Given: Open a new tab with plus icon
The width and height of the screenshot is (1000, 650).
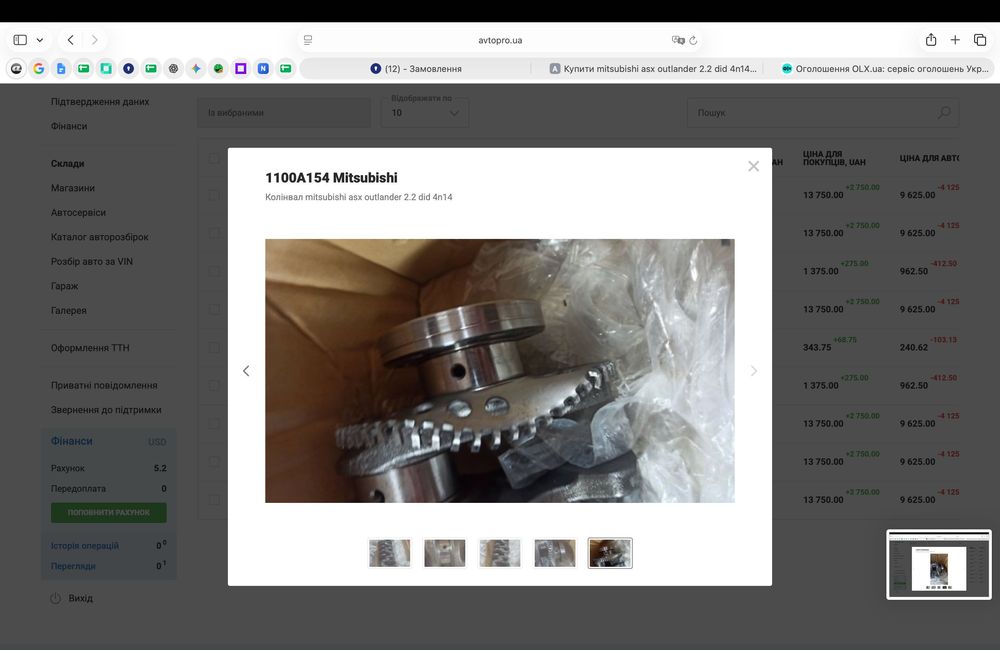Looking at the screenshot, I should [x=955, y=40].
